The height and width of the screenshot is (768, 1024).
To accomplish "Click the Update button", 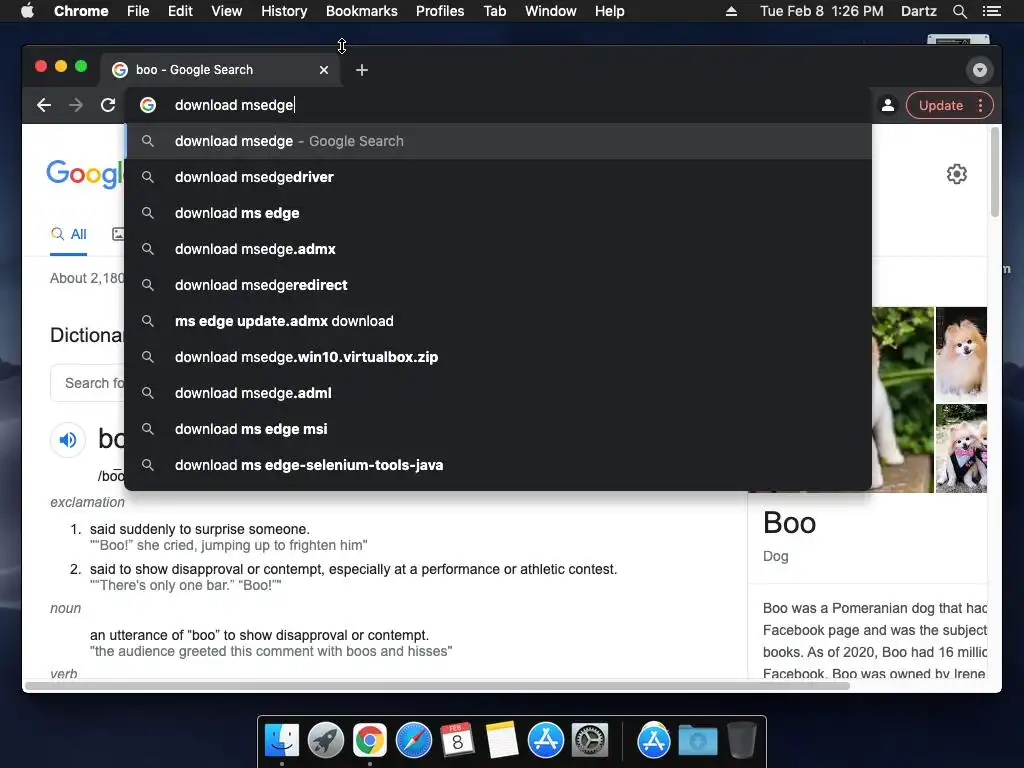I will pyautogui.click(x=940, y=106).
